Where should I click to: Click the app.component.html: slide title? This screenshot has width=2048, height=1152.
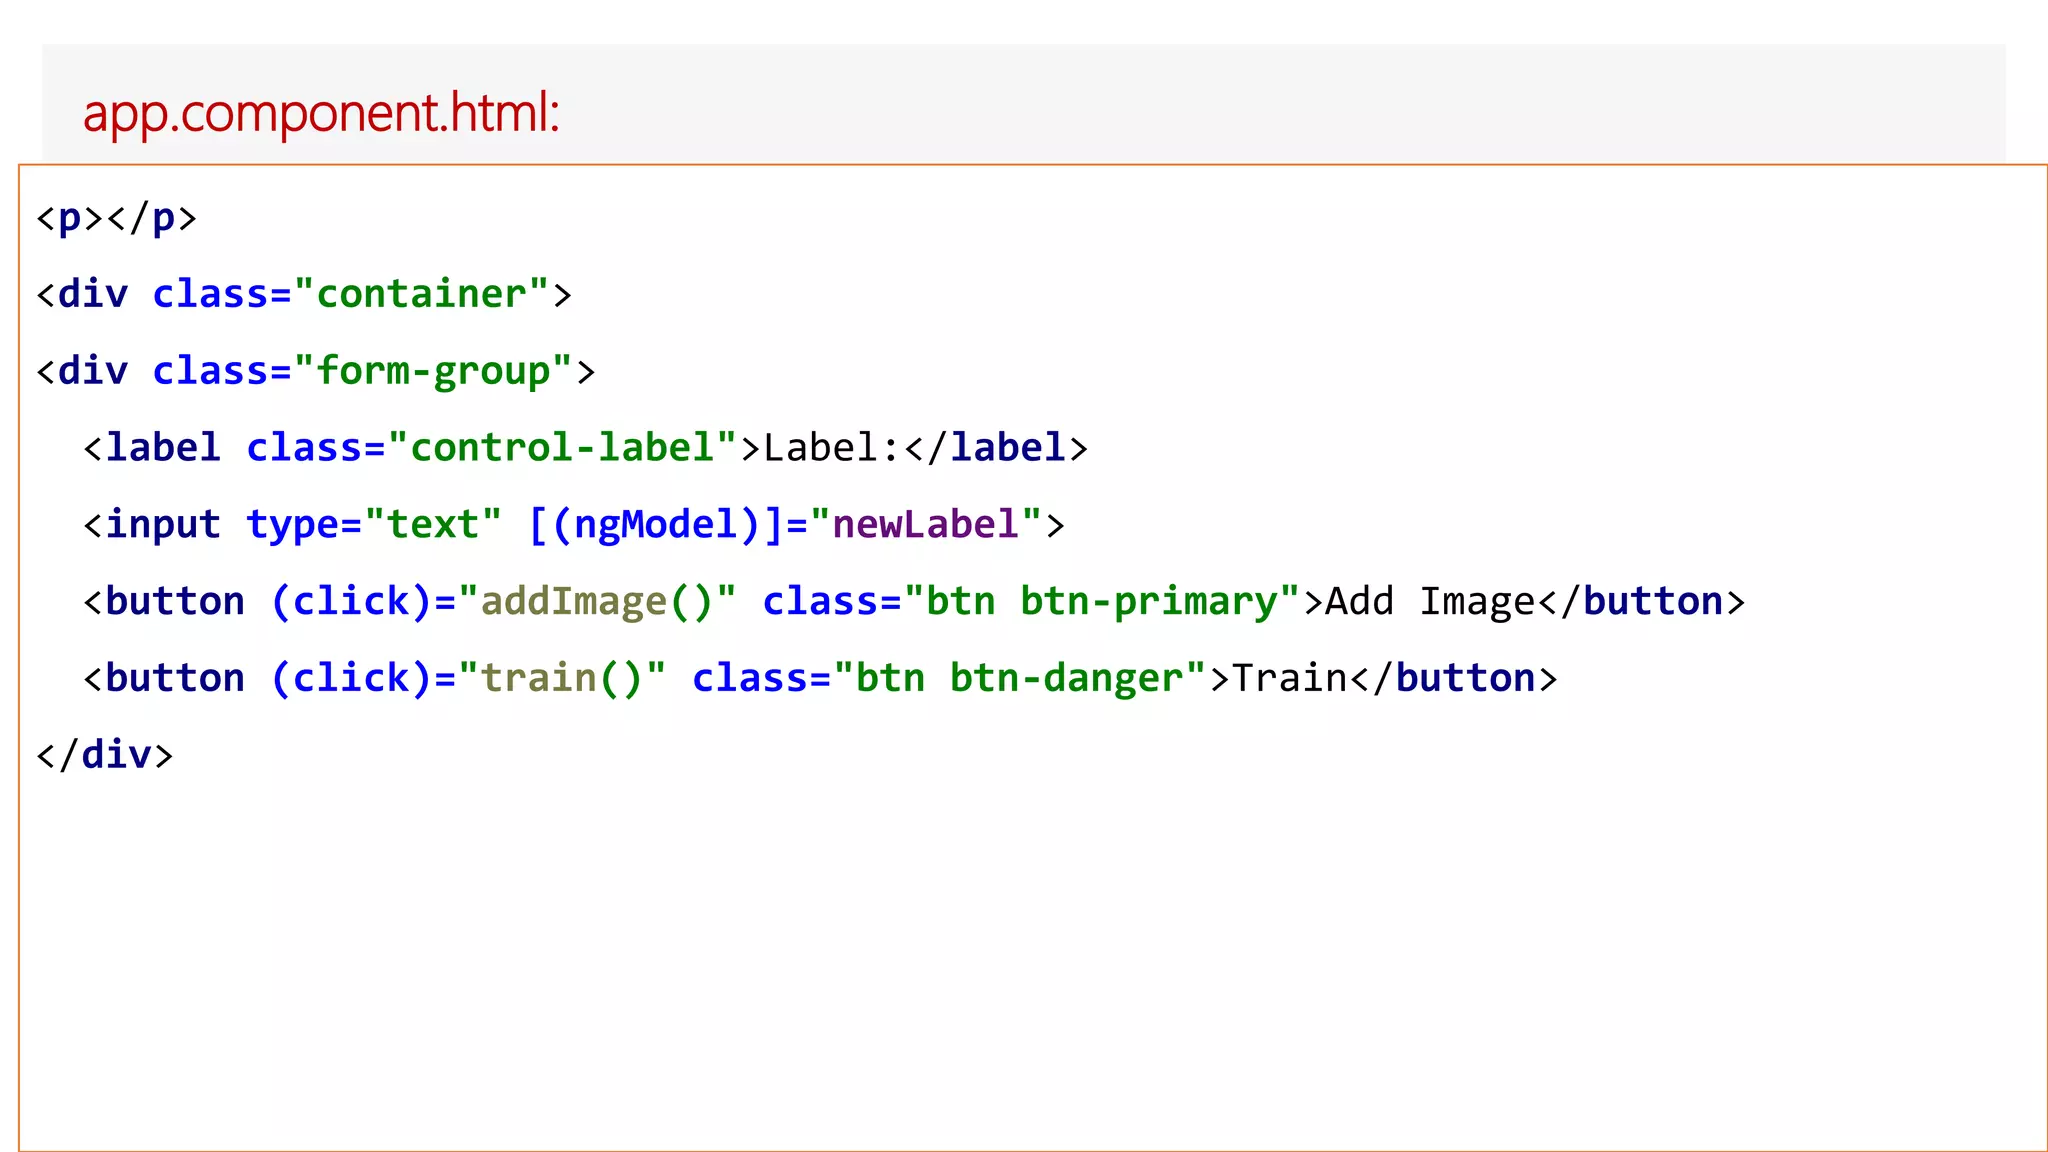click(x=321, y=113)
